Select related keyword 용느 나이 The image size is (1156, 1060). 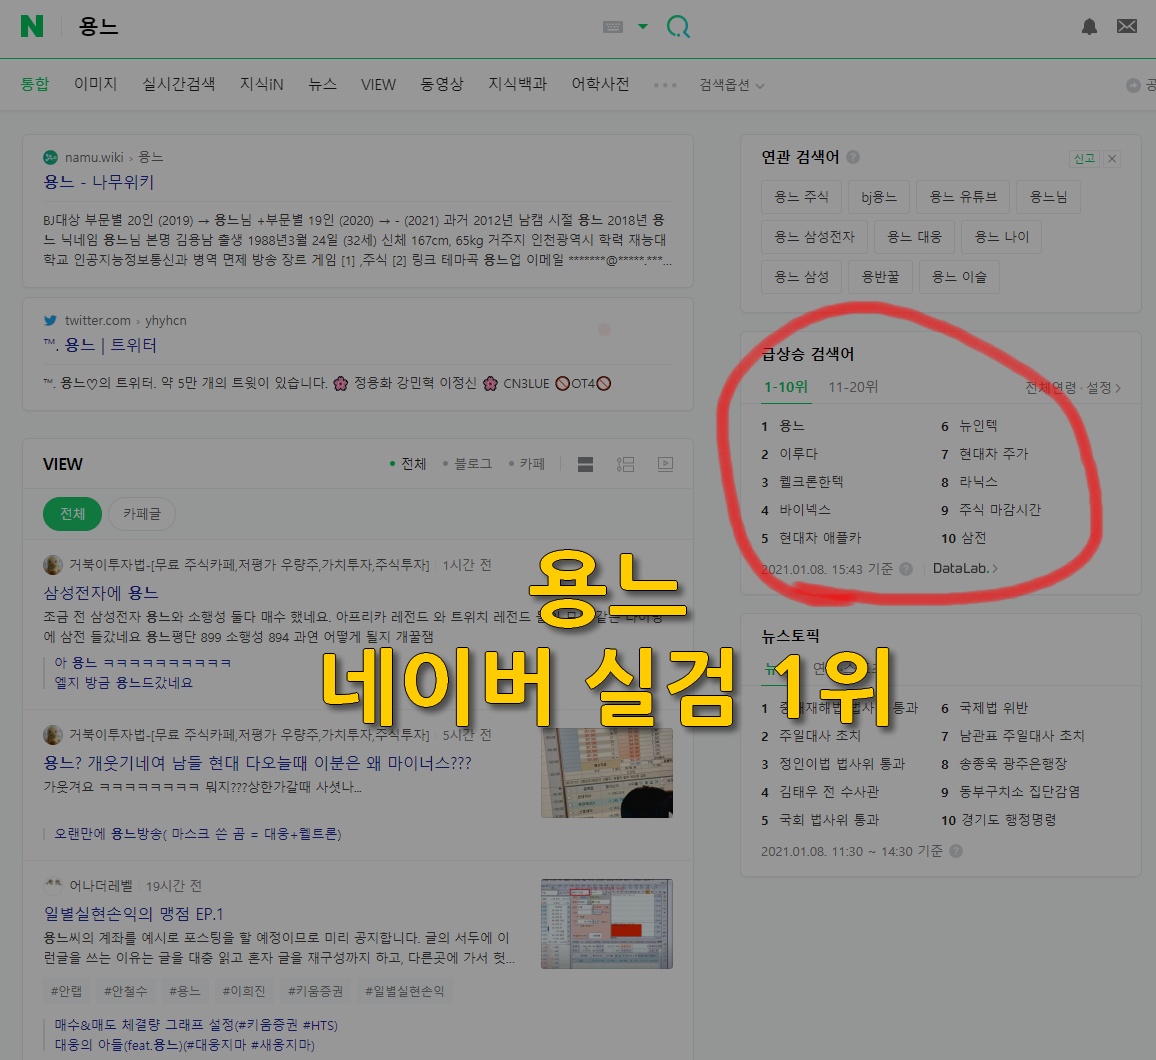1002,237
